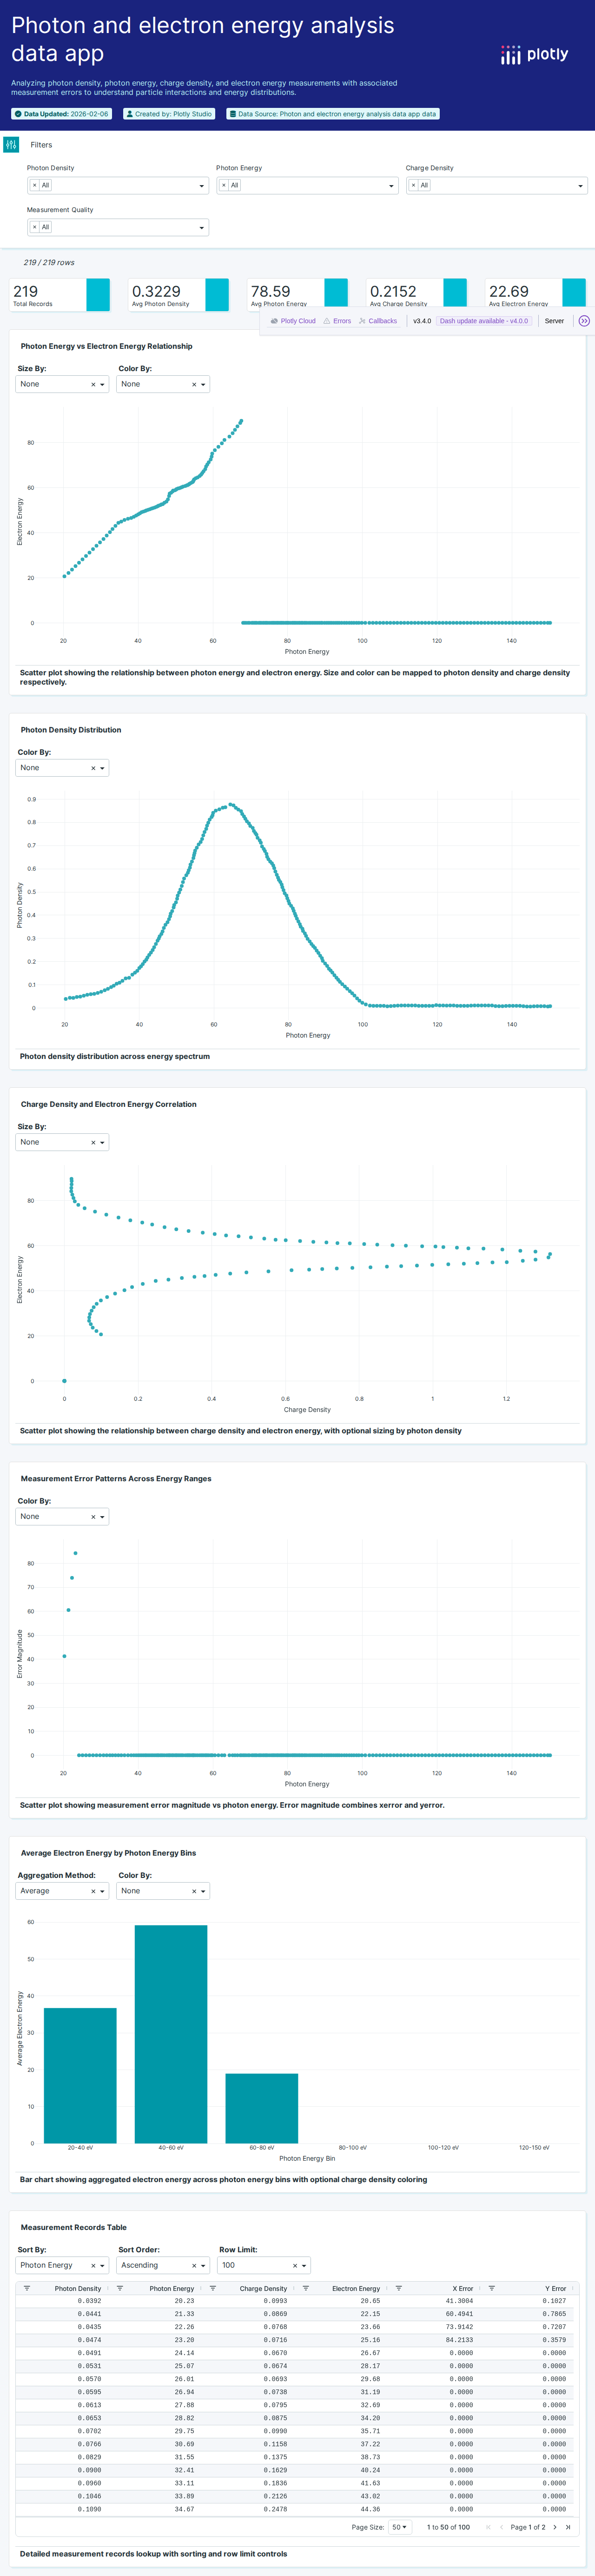The height and width of the screenshot is (2576, 595).
Task: Expand the Photon Energy filter dropdown
Action: [391, 186]
